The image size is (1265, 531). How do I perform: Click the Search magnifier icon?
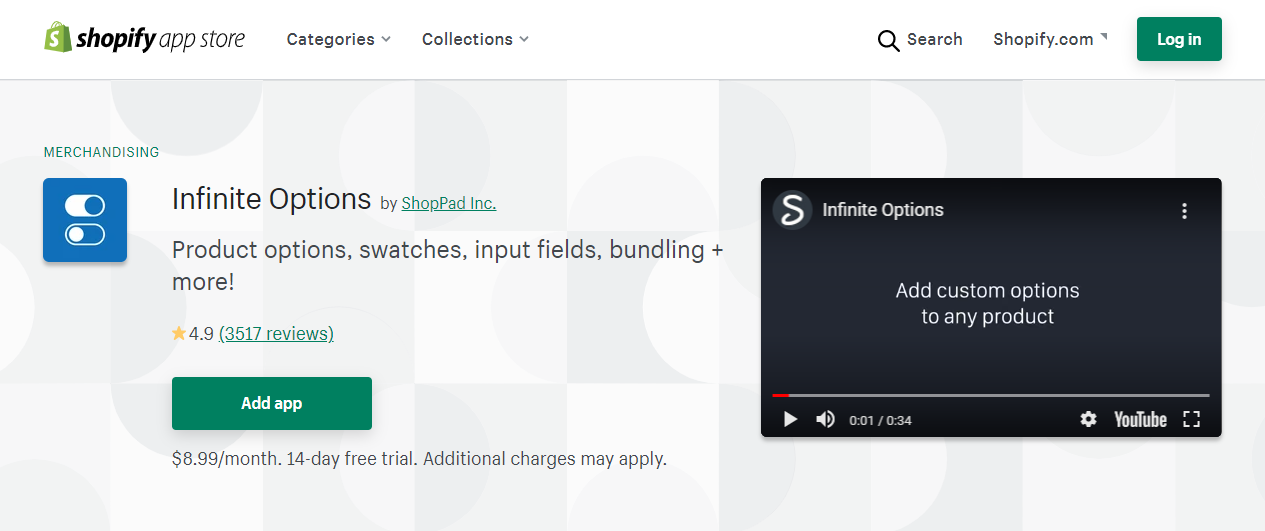coord(888,40)
